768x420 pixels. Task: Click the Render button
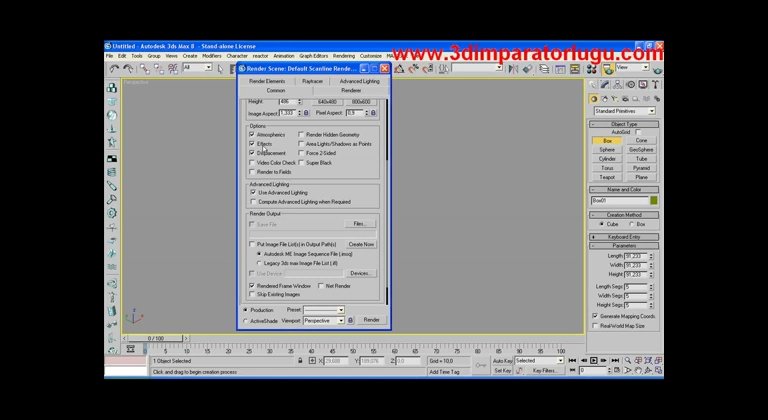(x=372, y=320)
